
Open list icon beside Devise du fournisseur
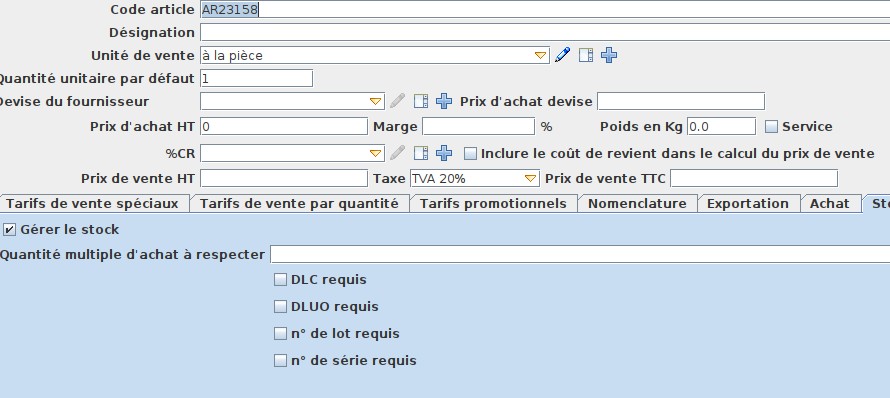click(x=421, y=102)
